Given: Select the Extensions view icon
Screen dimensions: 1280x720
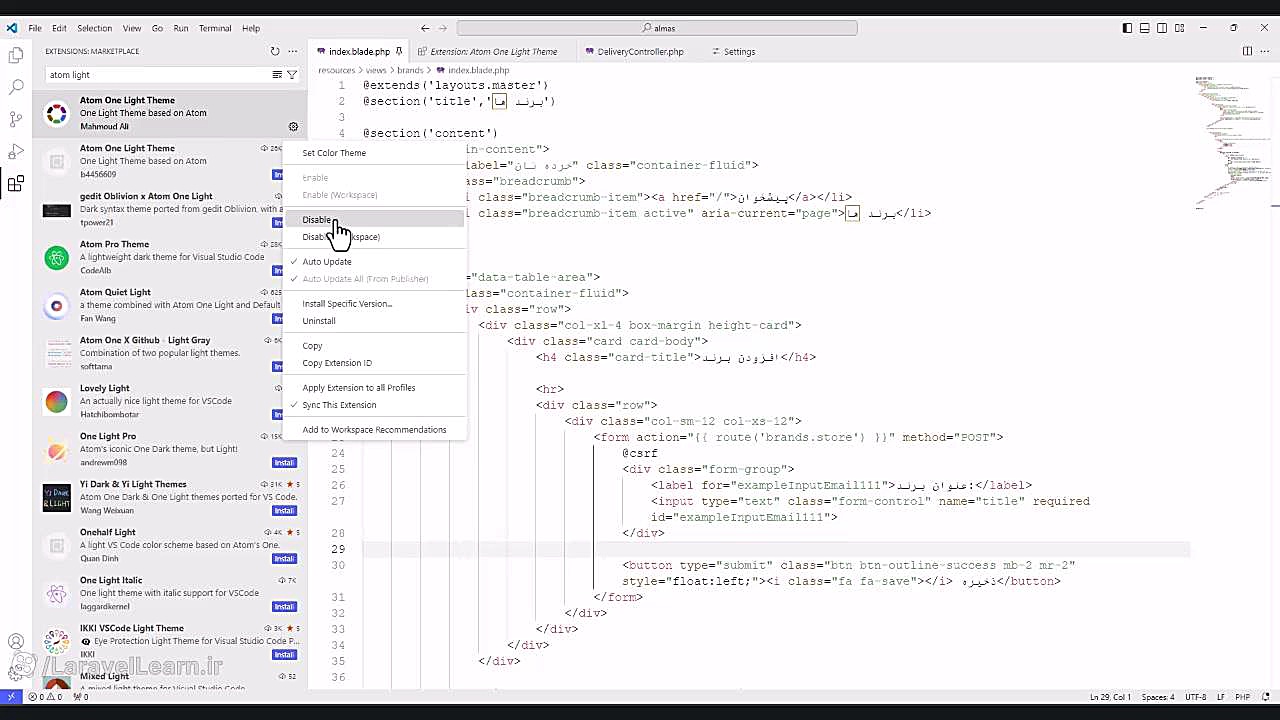Looking at the screenshot, I should coord(16,184).
